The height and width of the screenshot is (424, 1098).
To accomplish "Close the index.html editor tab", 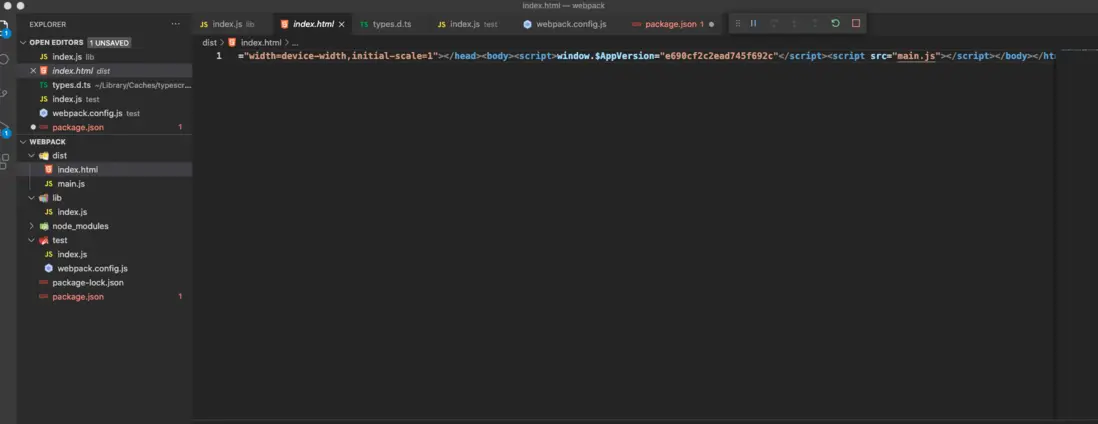I will point(342,24).
